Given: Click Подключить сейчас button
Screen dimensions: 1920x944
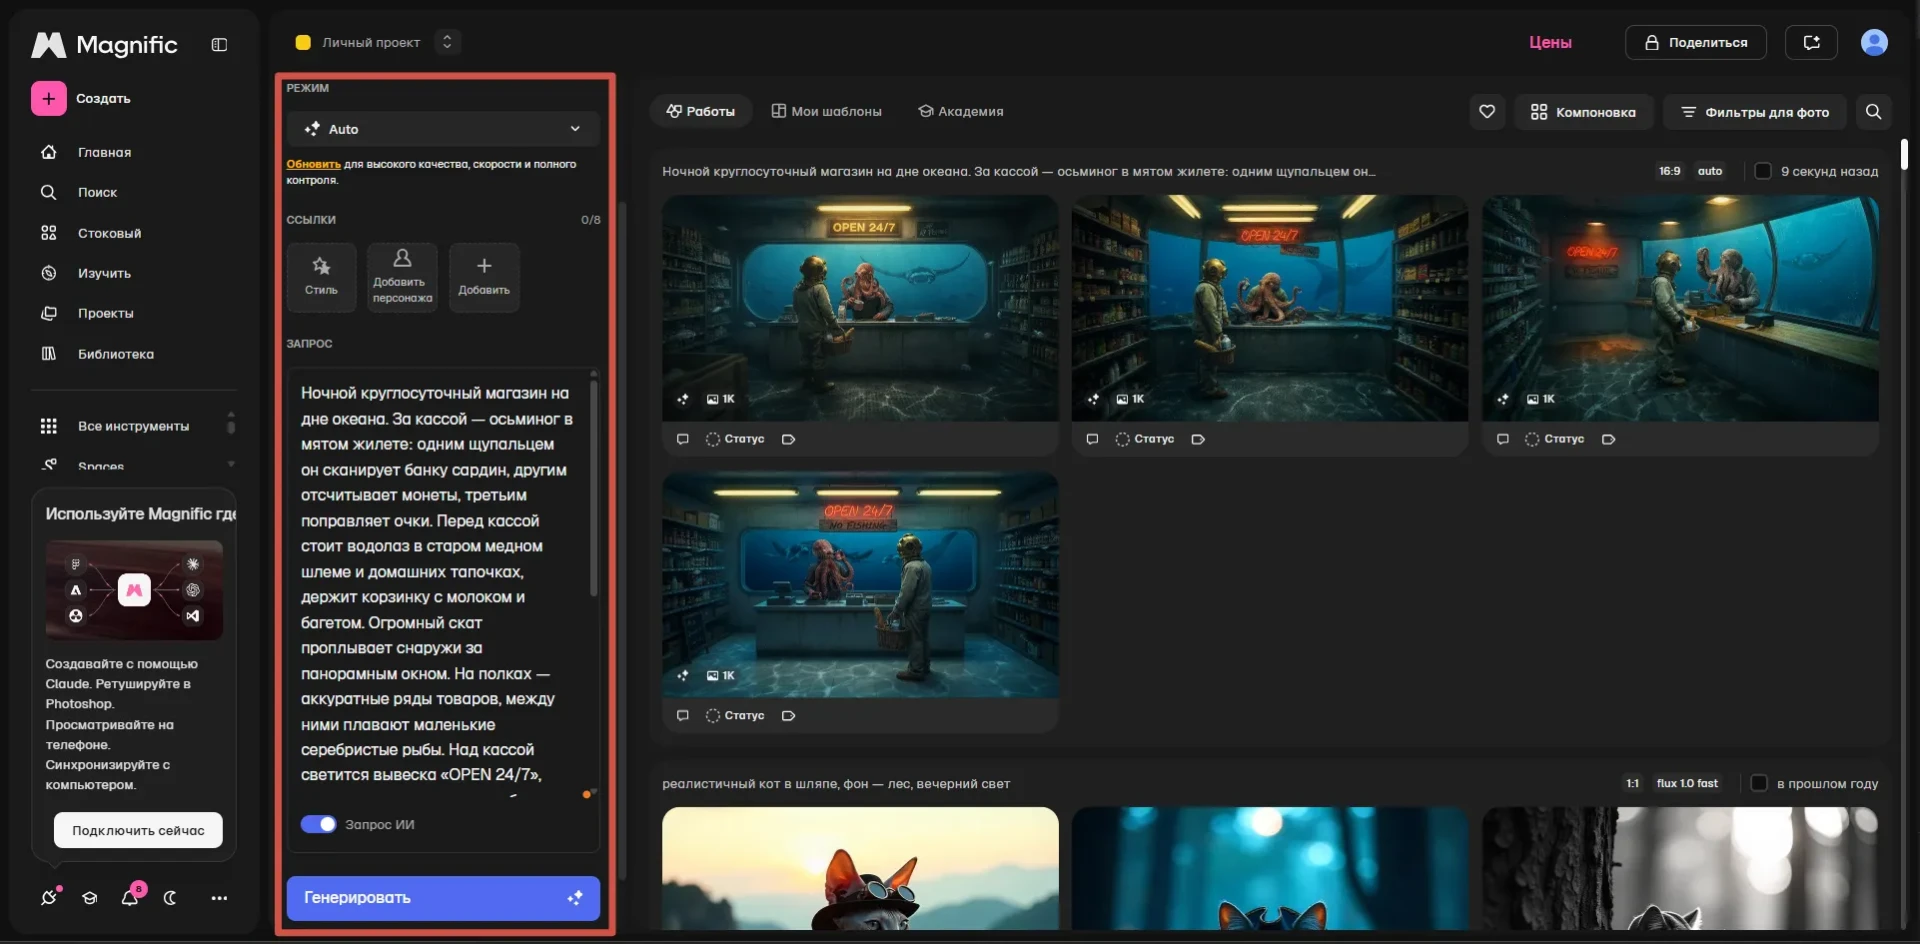Looking at the screenshot, I should click(x=138, y=830).
